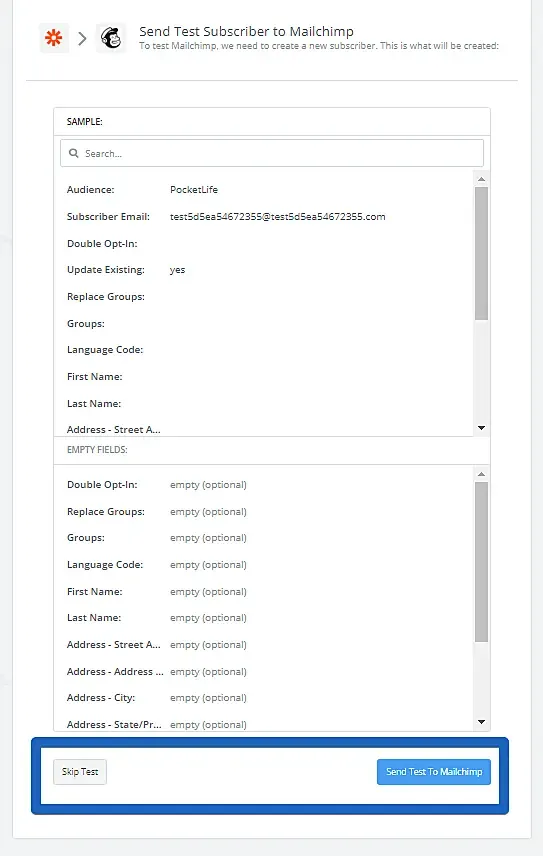This screenshot has height=856, width=543.
Task: Click the Mailchimp monkey logo icon
Action: coord(111,38)
